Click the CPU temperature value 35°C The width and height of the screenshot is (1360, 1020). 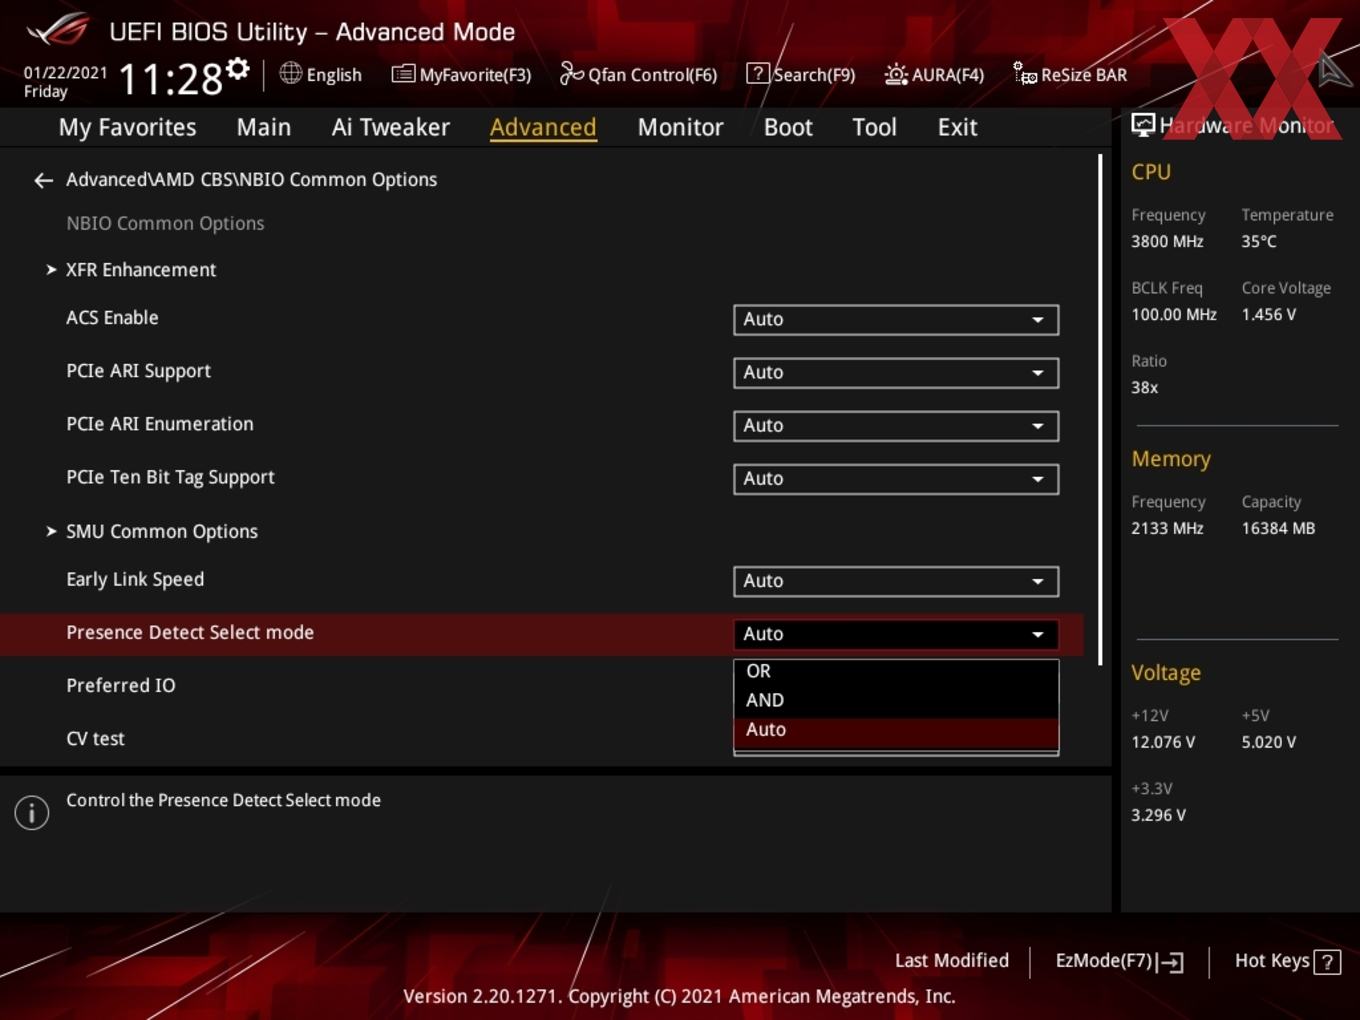1259,242
